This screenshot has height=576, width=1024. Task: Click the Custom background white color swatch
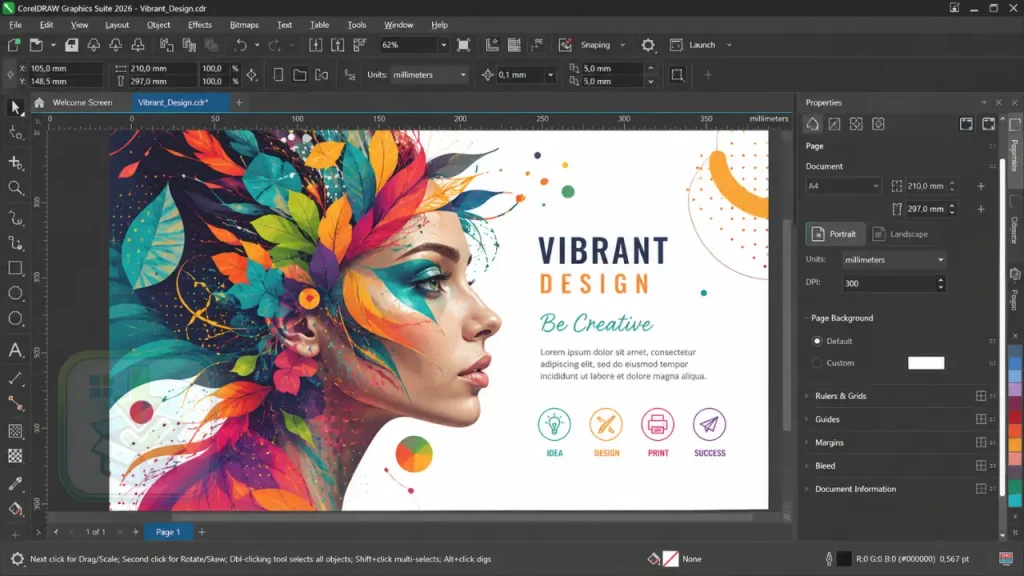pyautogui.click(x=926, y=363)
